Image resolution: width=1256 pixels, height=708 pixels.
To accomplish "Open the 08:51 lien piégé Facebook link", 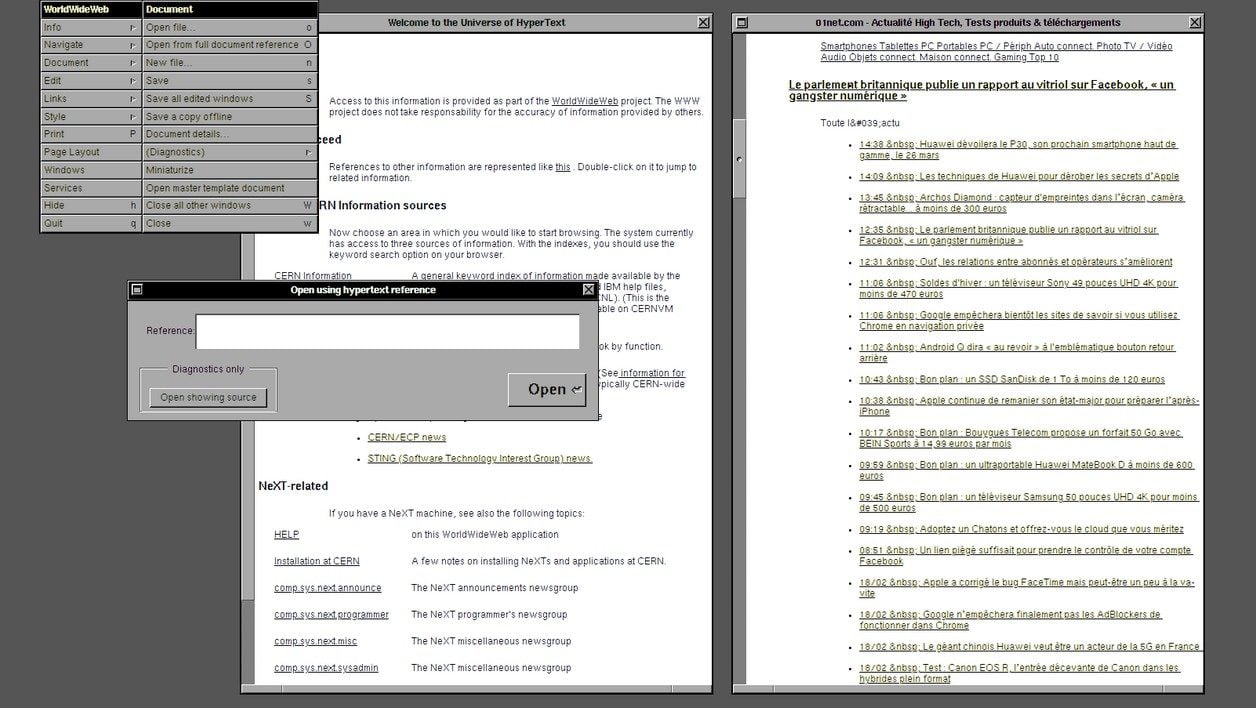I will pyautogui.click(x=1026, y=556).
